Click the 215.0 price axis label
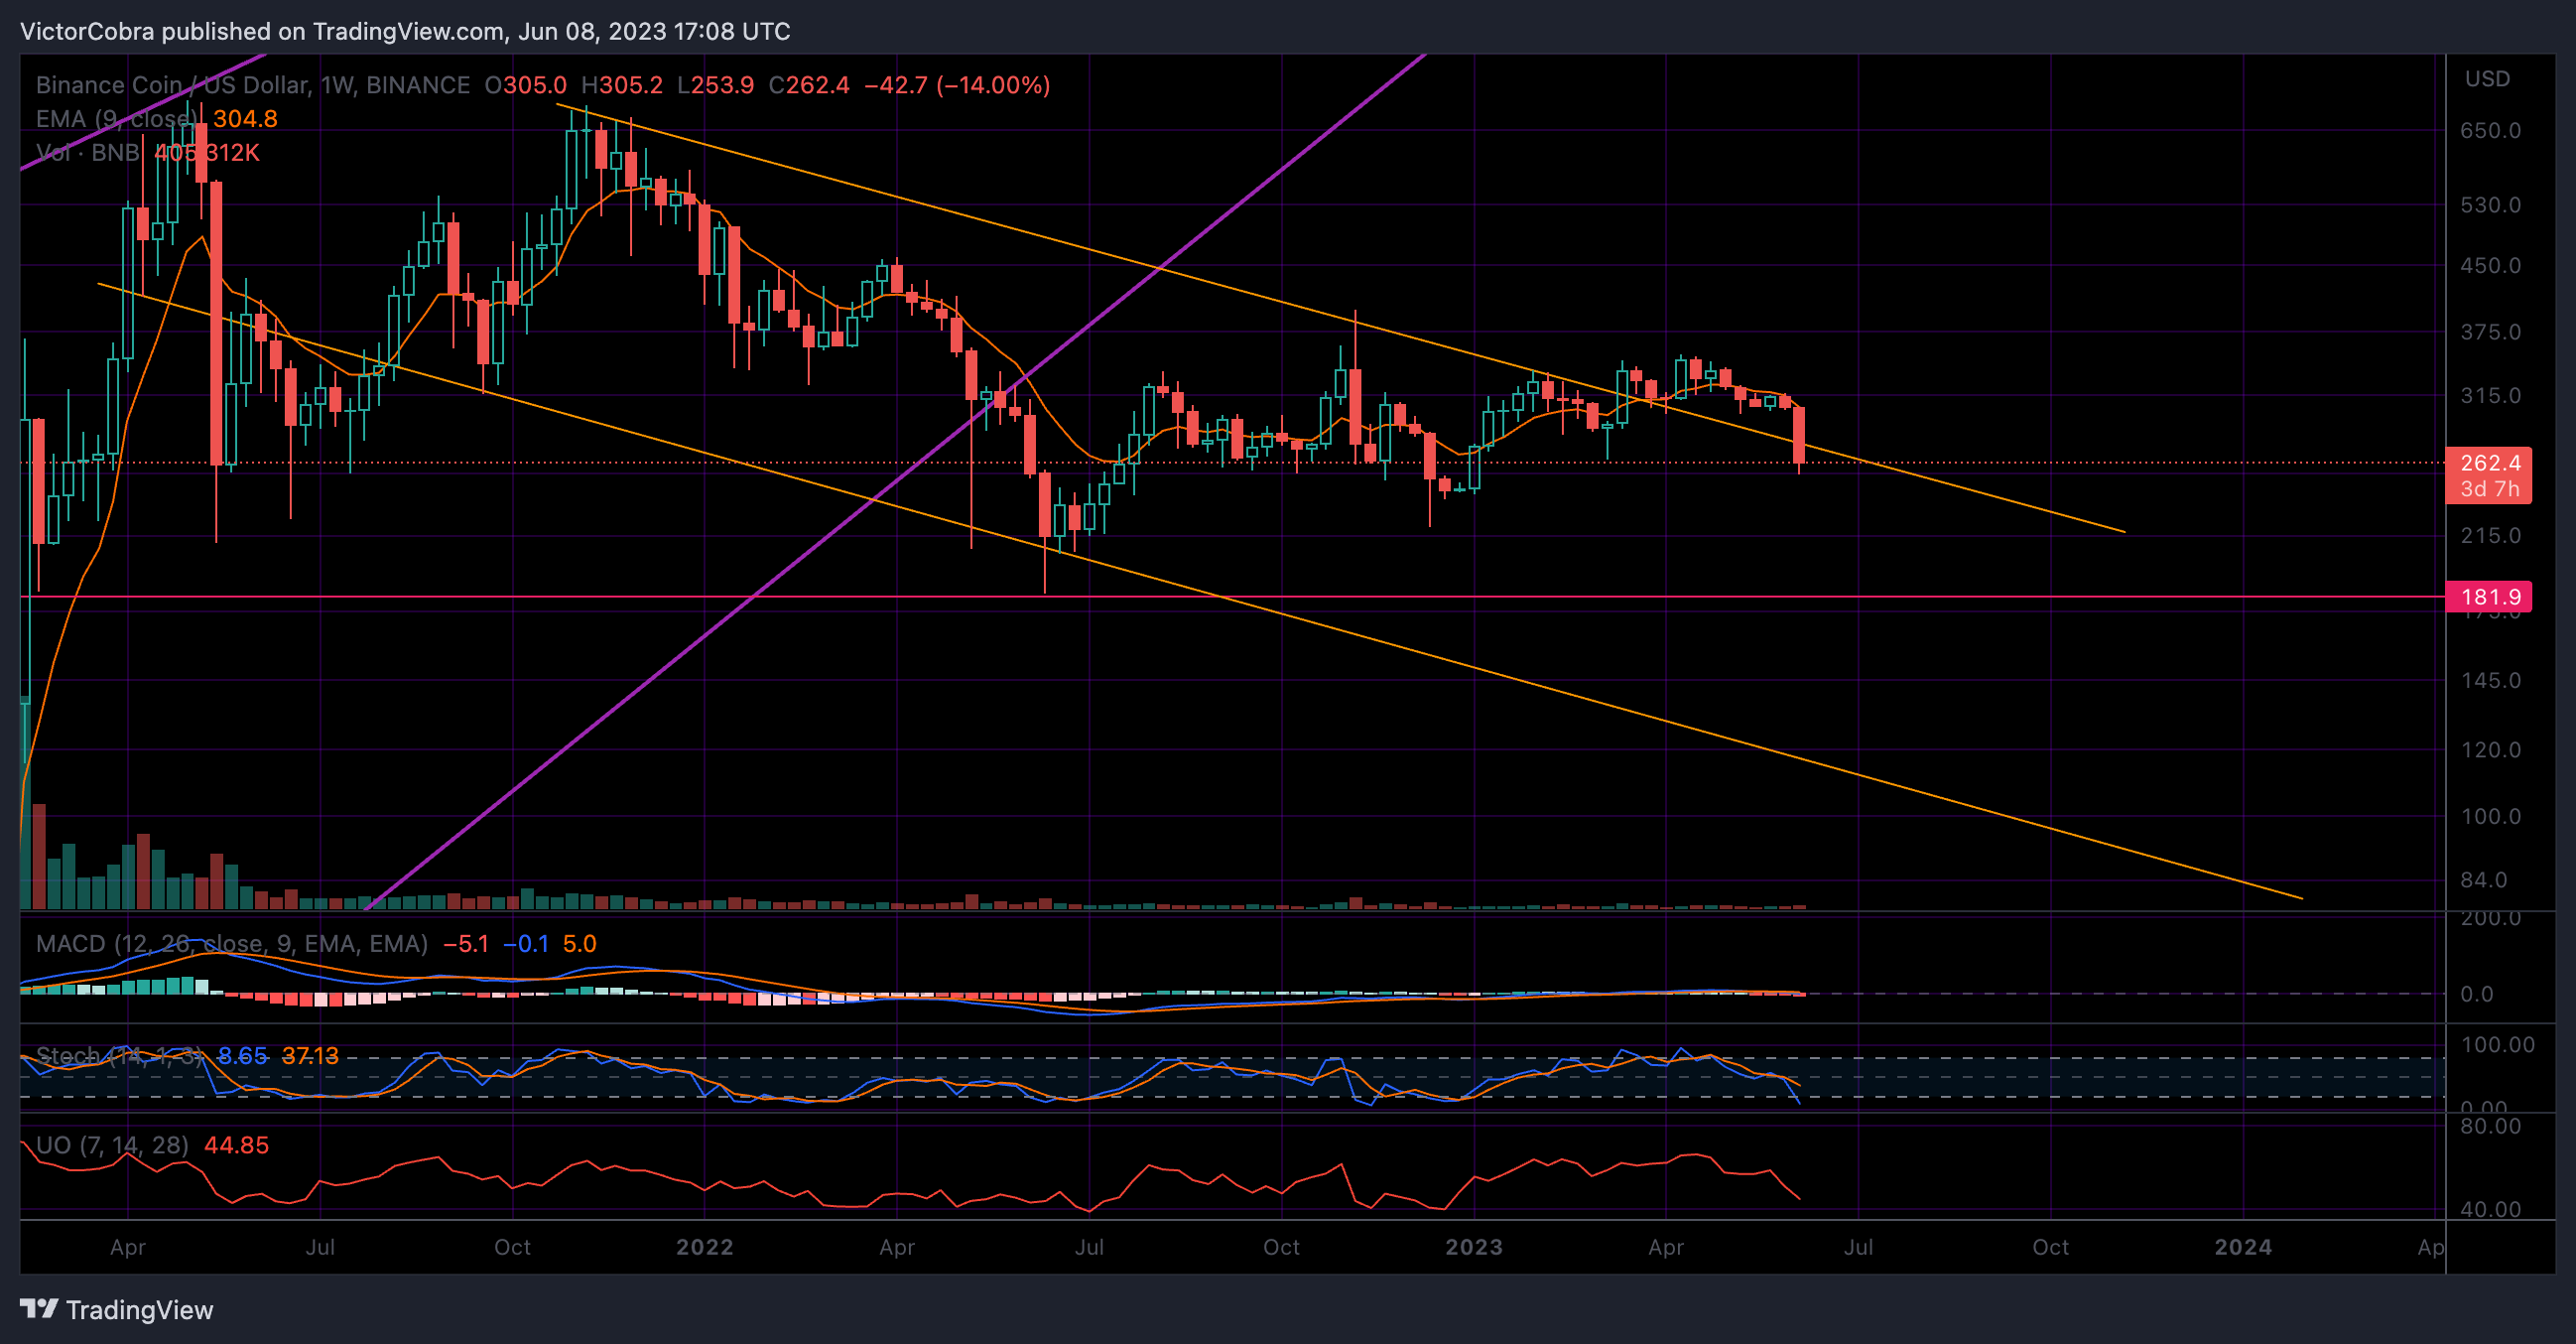This screenshot has height=1344, width=2576. pos(2490,536)
